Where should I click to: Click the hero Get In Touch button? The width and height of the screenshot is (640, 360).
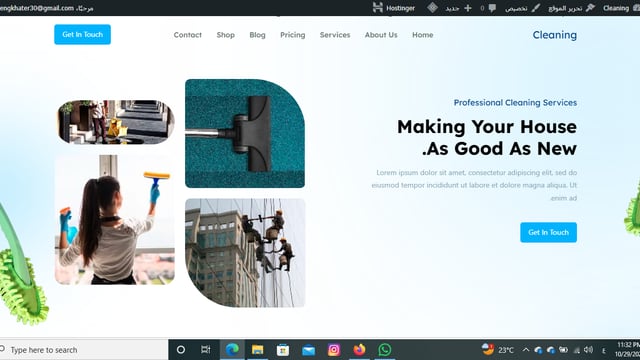(548, 232)
